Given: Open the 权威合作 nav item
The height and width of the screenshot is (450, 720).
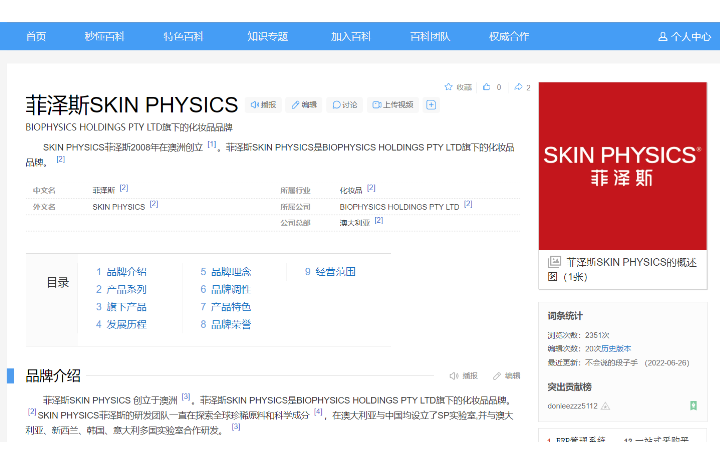Looking at the screenshot, I should [509, 36].
